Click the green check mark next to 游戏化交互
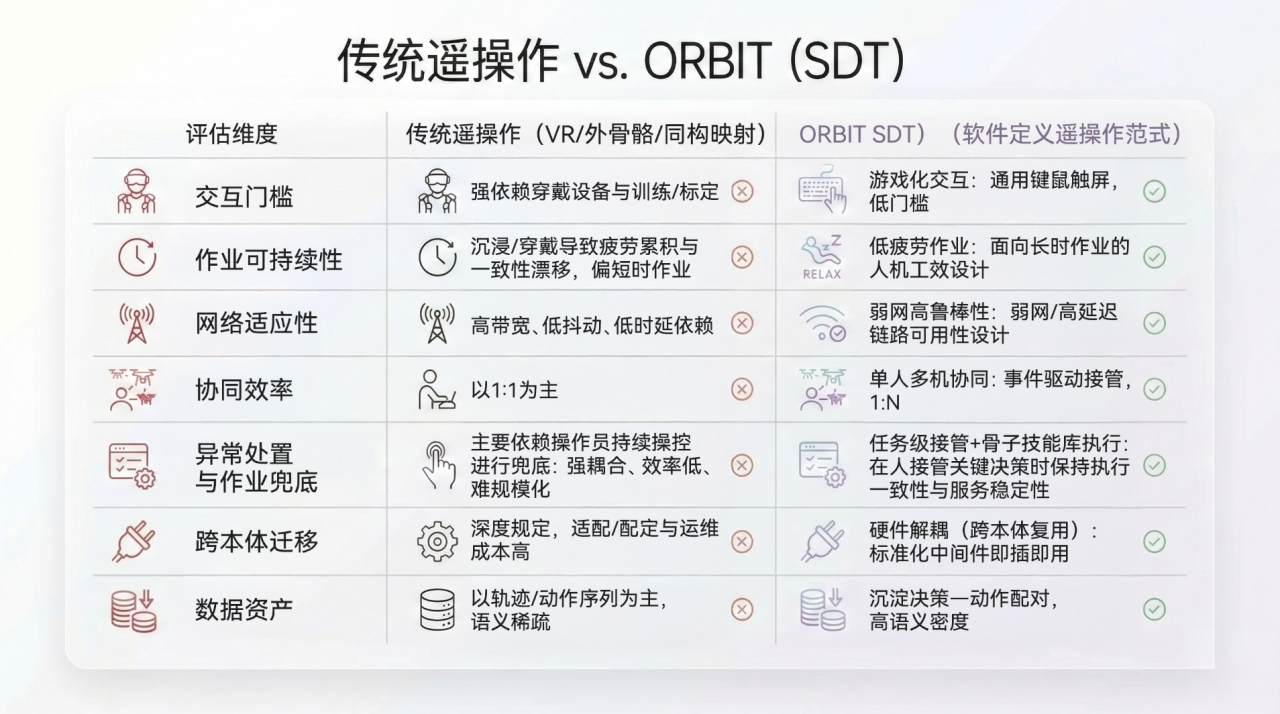The height and width of the screenshot is (714, 1280). coord(1154,192)
